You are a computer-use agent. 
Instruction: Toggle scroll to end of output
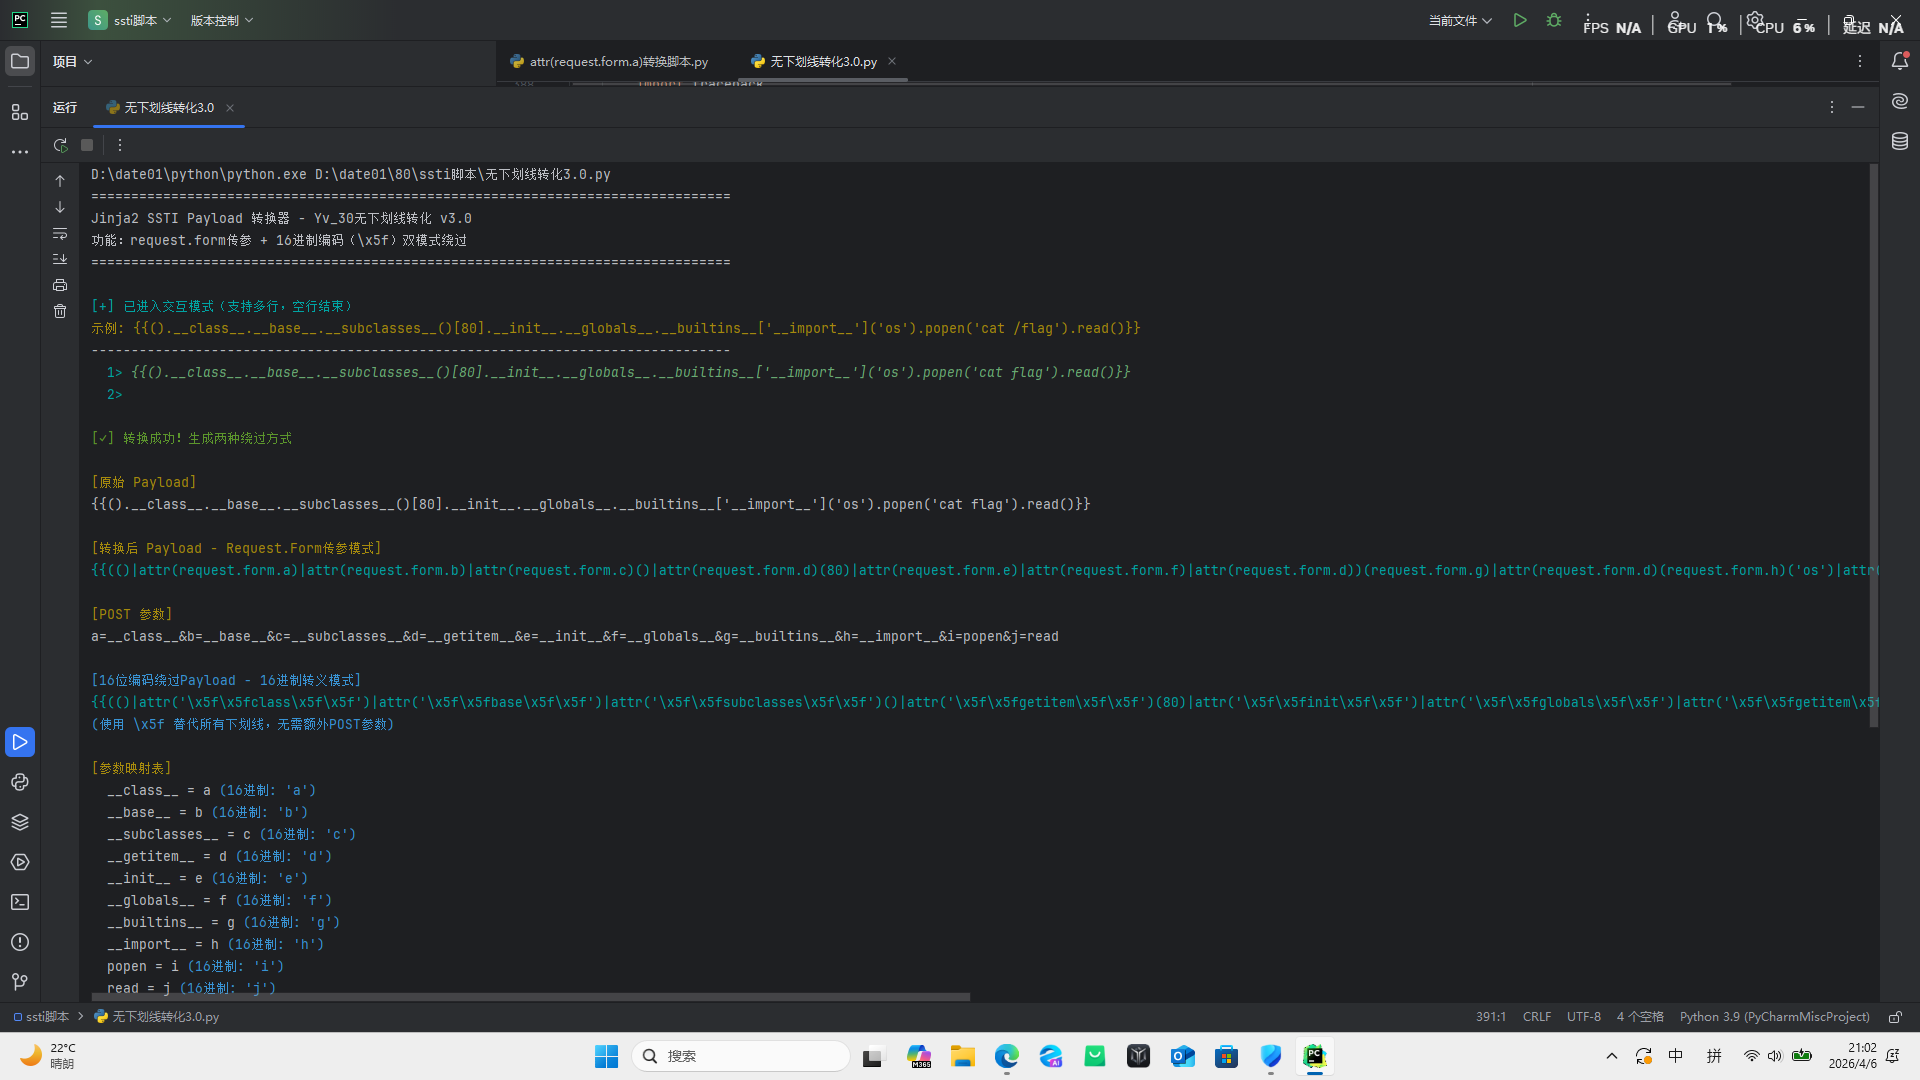point(60,259)
